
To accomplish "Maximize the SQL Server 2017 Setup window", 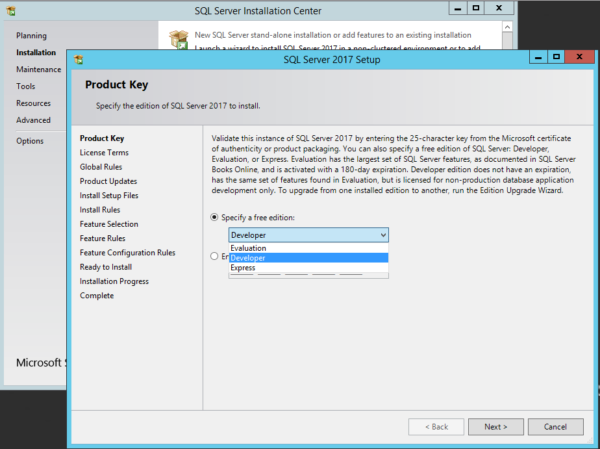I will click(556, 57).
